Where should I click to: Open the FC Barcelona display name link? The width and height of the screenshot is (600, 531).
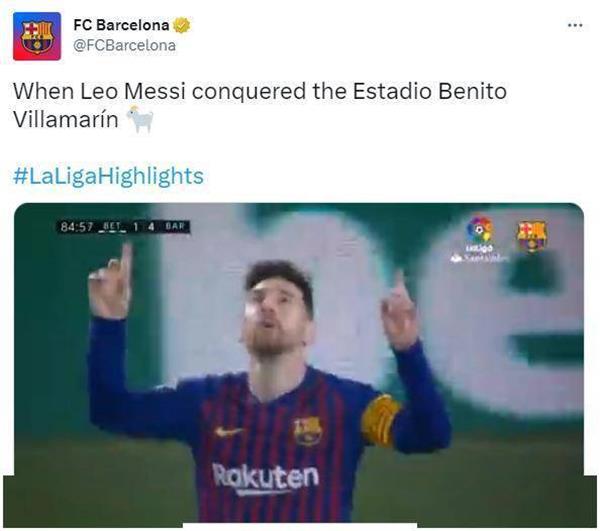tap(121, 25)
